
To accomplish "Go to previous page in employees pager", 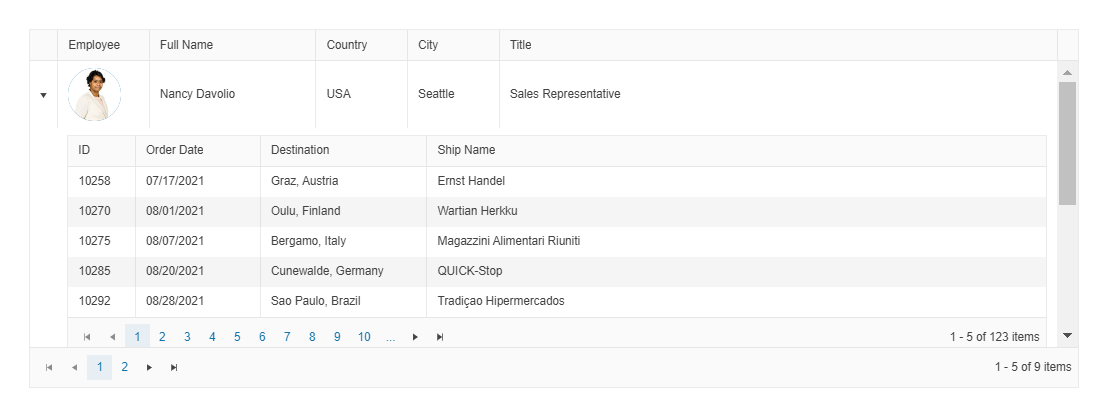I will pos(74,368).
